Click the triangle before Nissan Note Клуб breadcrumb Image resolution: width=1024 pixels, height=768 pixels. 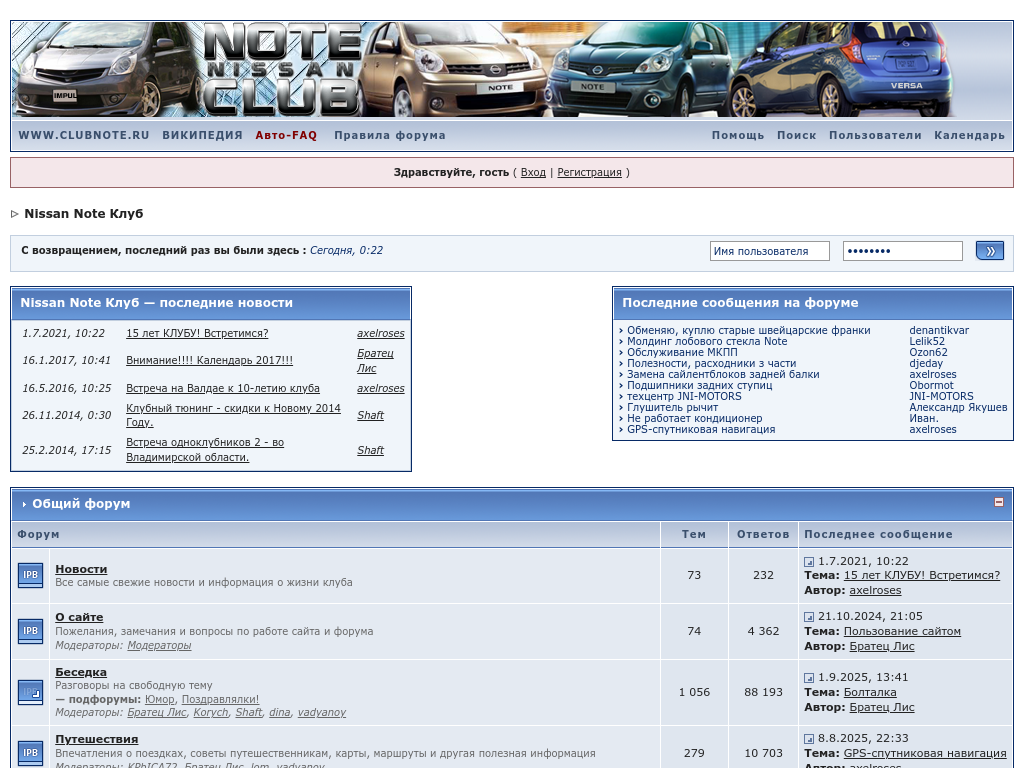pos(15,214)
